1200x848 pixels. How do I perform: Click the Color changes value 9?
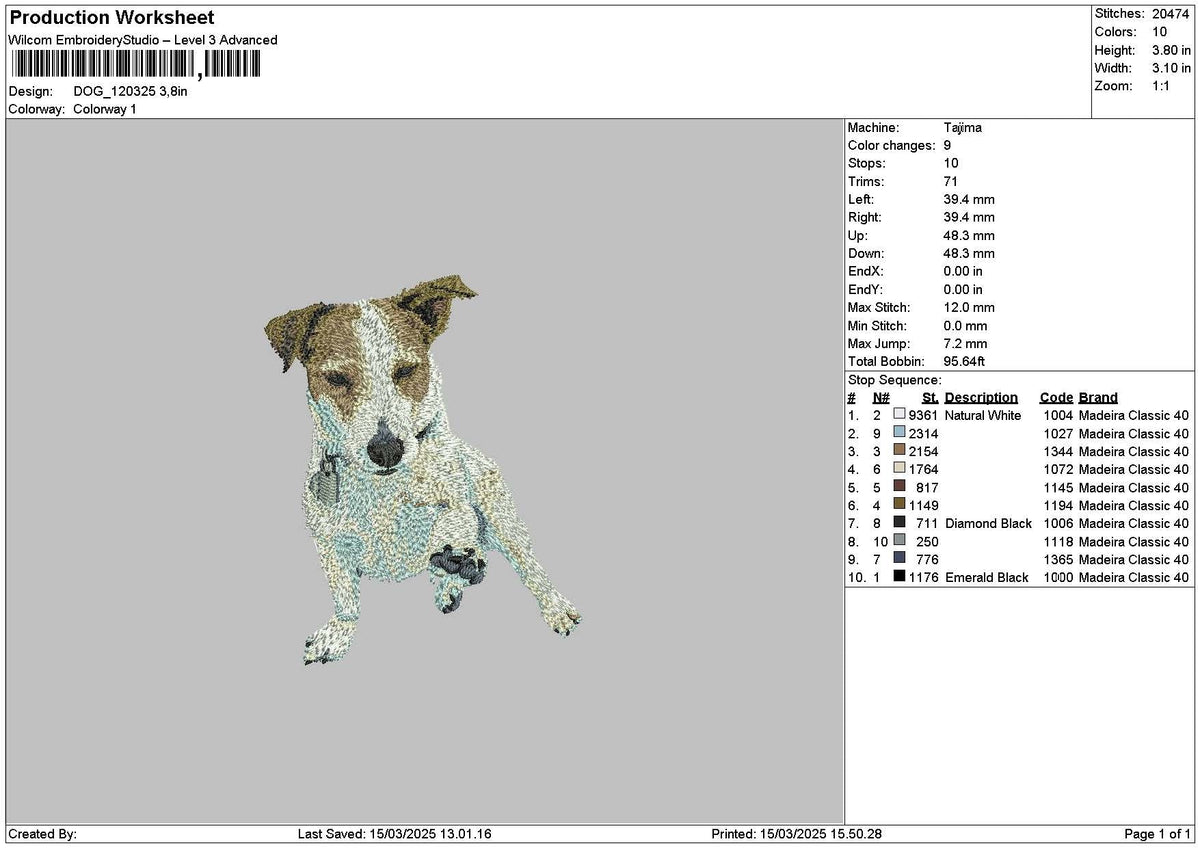point(947,146)
